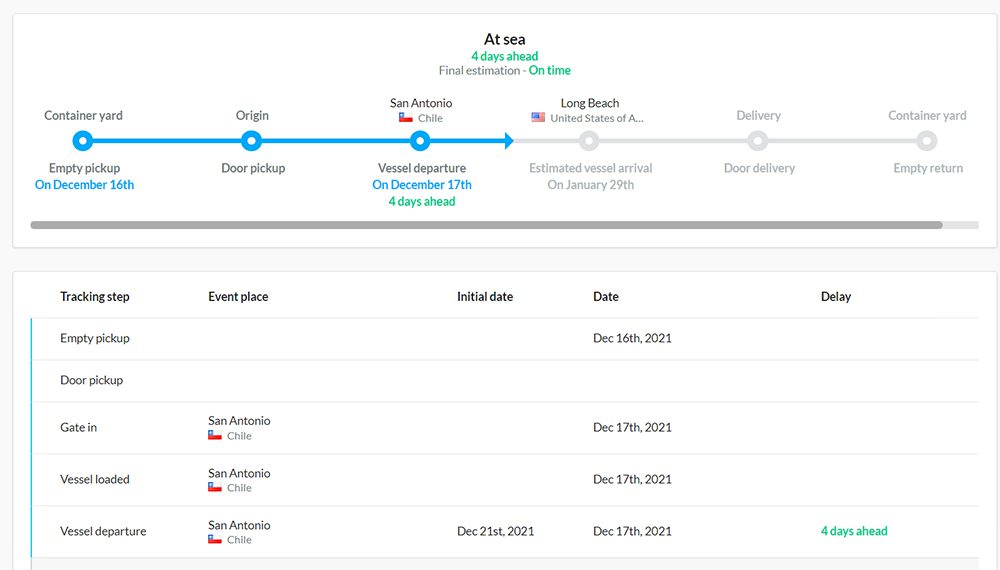Screen dimensions: 1000x570
Task: Click the United States flag icon
Action: point(538,118)
